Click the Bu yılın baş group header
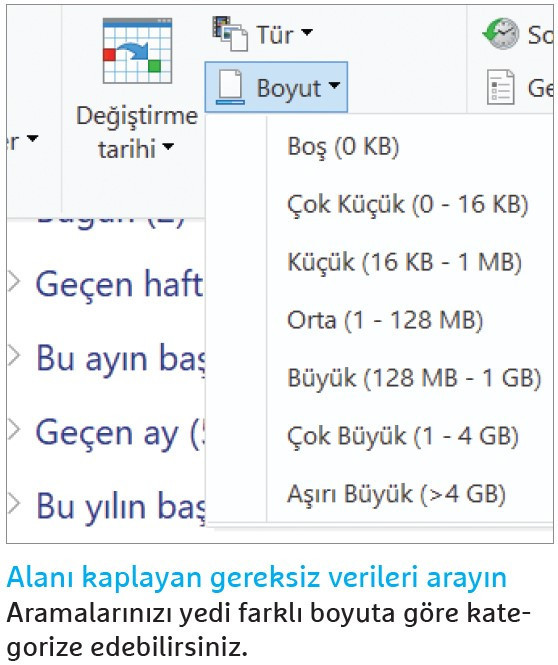The width and height of the screenshot is (558, 665). [x=120, y=507]
